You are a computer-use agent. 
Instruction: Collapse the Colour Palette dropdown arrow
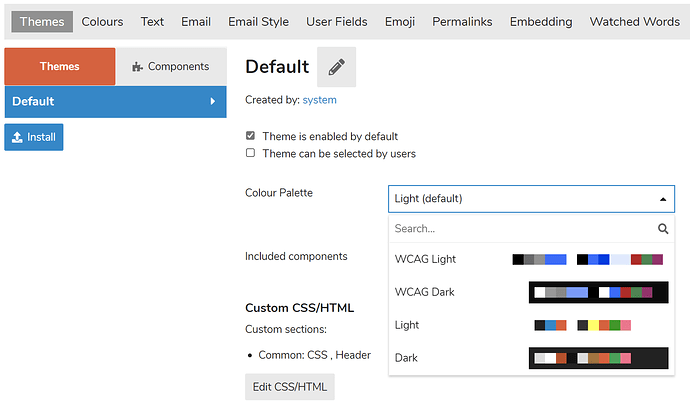click(663, 199)
